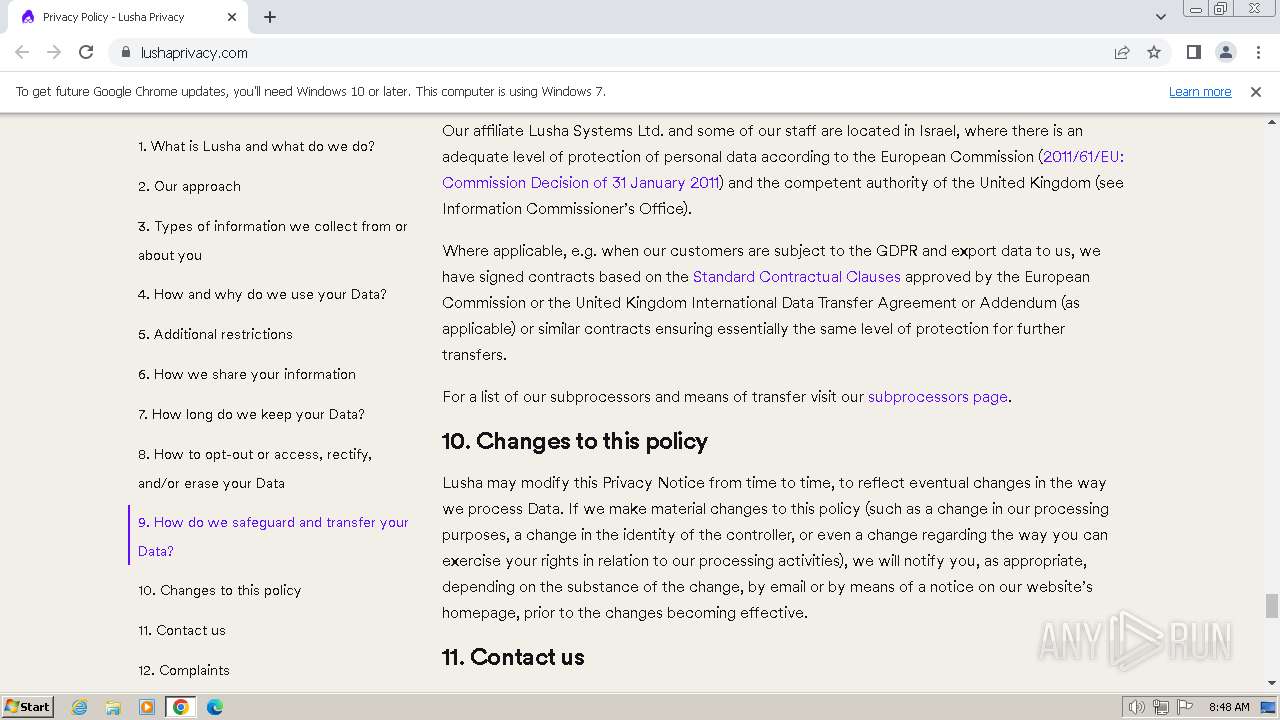Image resolution: width=1280 pixels, height=720 pixels.
Task: Open Chrome side panel
Action: [x=1193, y=53]
